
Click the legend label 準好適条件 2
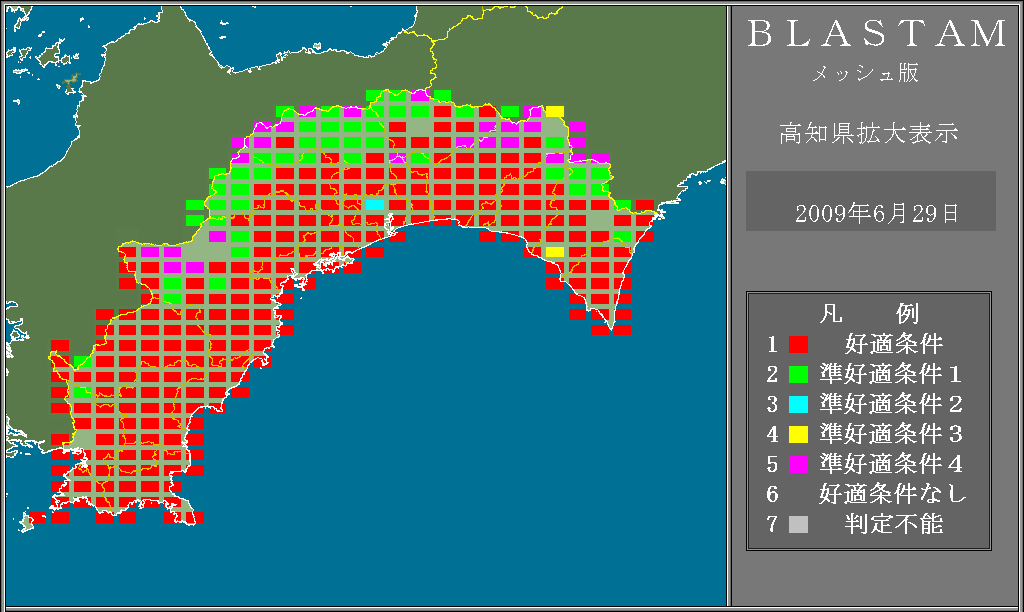click(x=891, y=404)
